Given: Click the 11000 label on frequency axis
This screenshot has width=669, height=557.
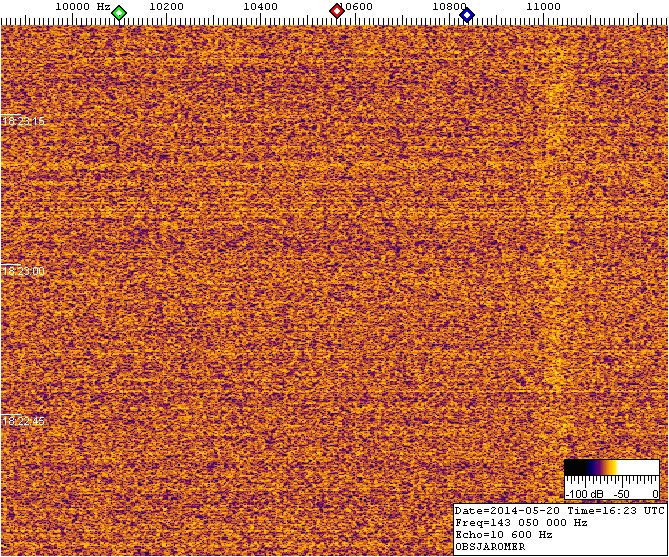Looking at the screenshot, I should click(543, 7).
